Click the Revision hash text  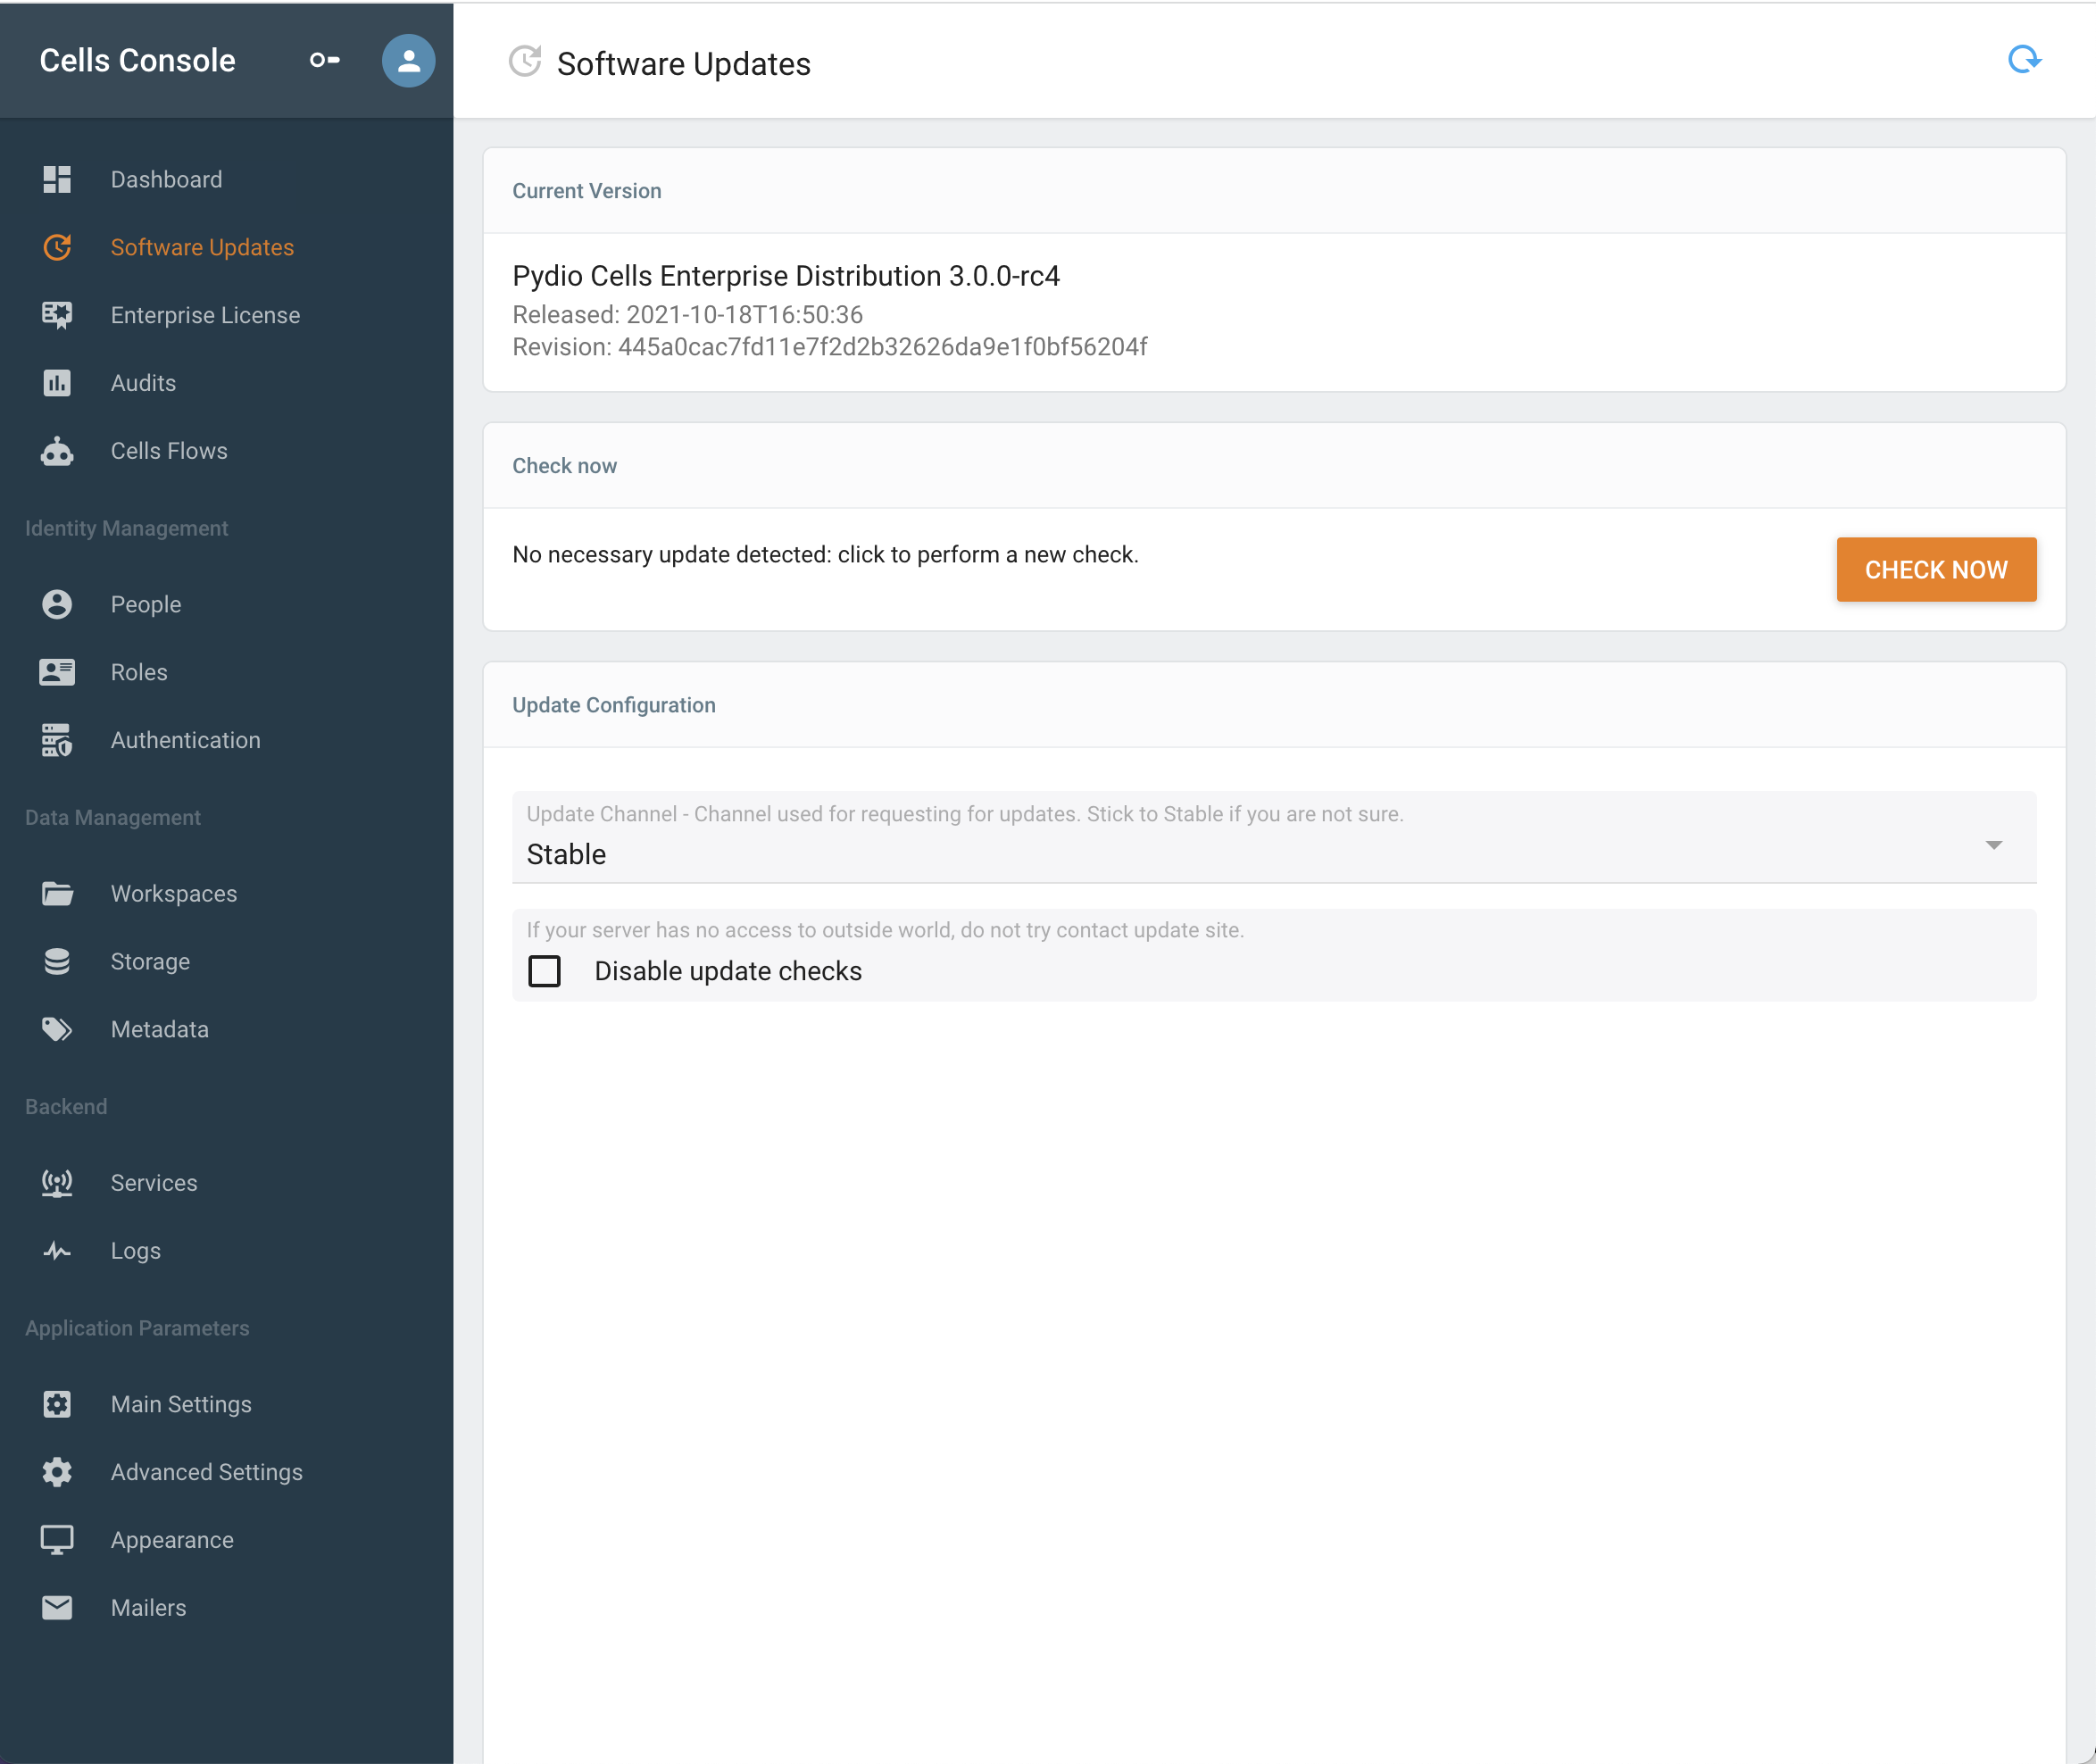[x=830, y=347]
